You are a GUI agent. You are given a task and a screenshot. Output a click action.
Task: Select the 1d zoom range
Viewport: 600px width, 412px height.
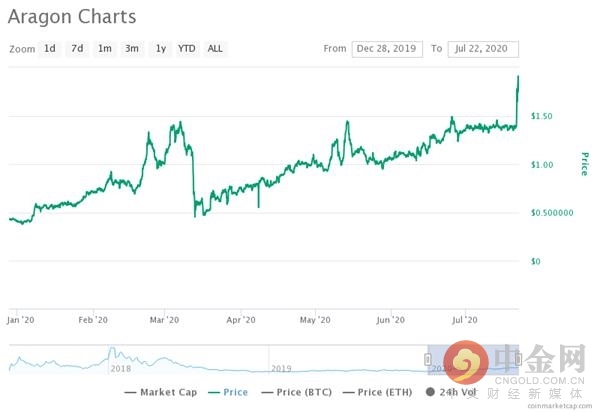(x=50, y=48)
